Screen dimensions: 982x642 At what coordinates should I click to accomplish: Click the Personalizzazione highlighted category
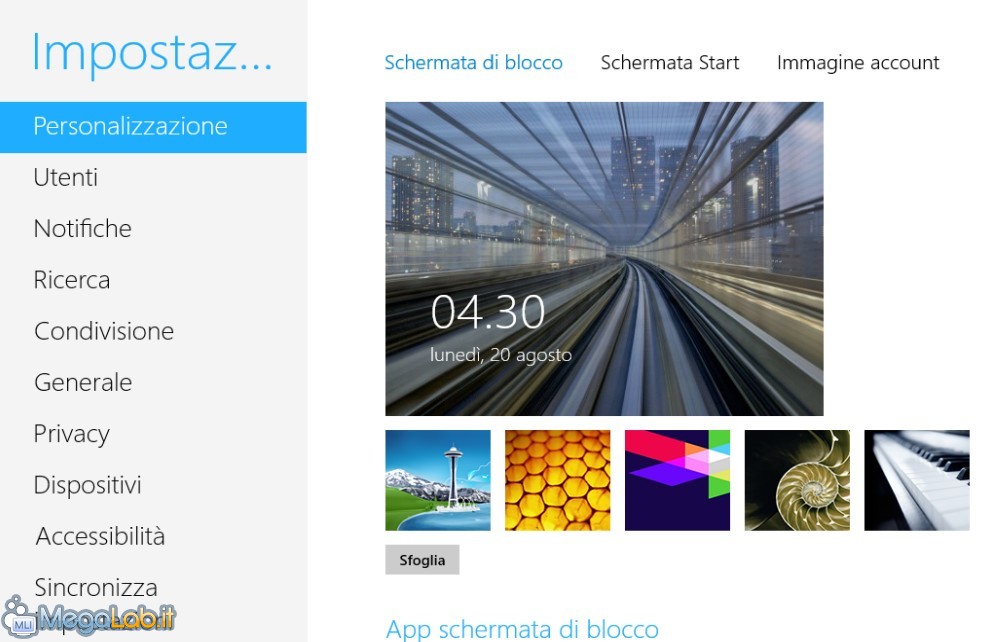[x=153, y=127]
